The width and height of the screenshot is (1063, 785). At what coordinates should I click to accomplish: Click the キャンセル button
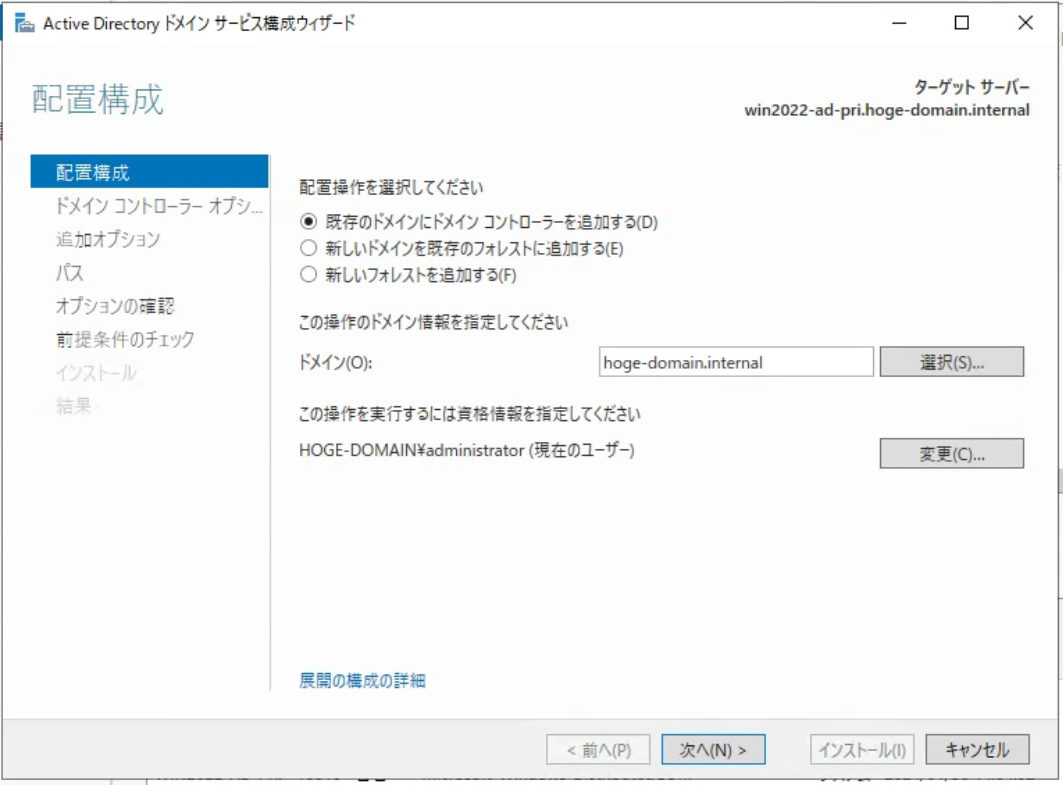[977, 749]
